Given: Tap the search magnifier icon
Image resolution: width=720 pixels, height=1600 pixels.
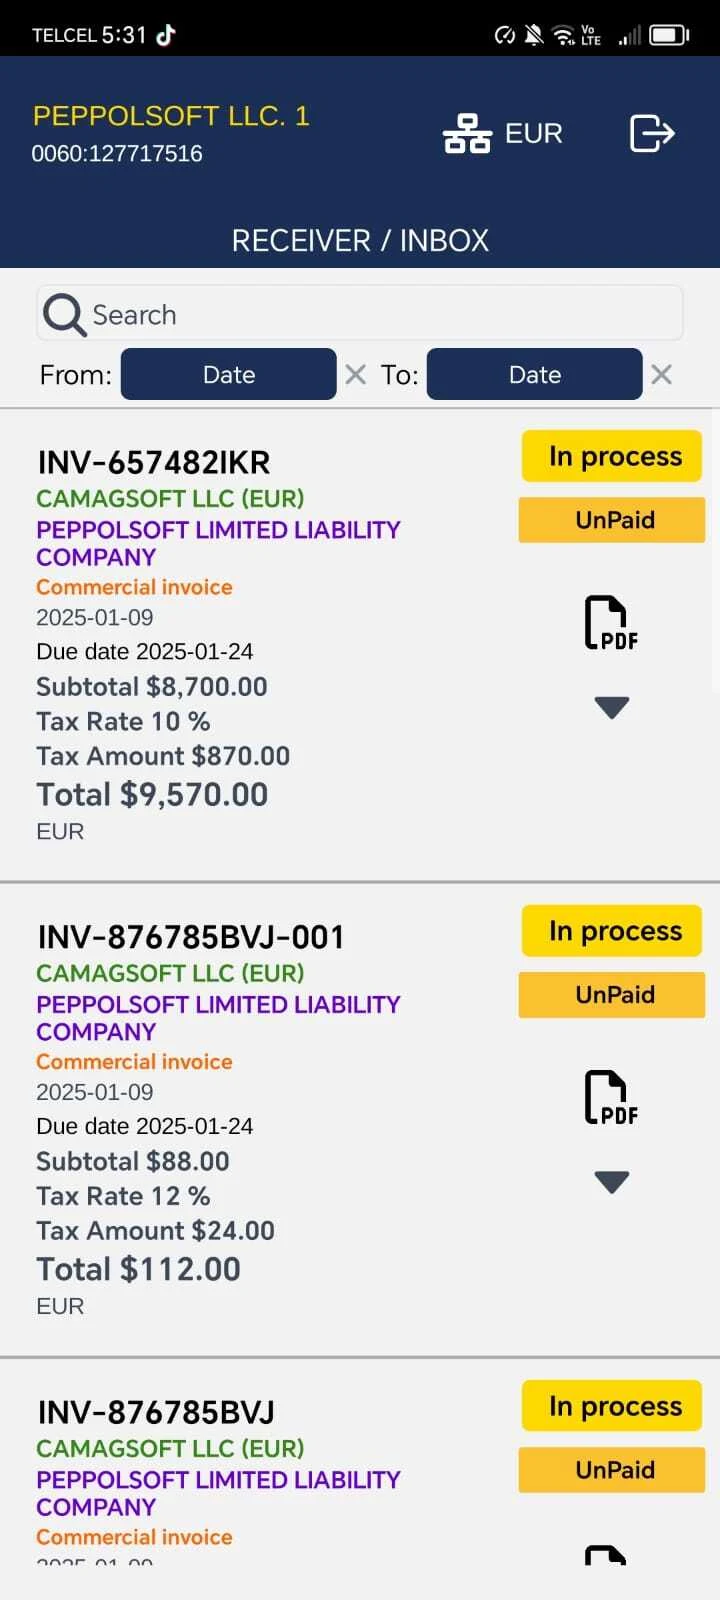Looking at the screenshot, I should [64, 315].
